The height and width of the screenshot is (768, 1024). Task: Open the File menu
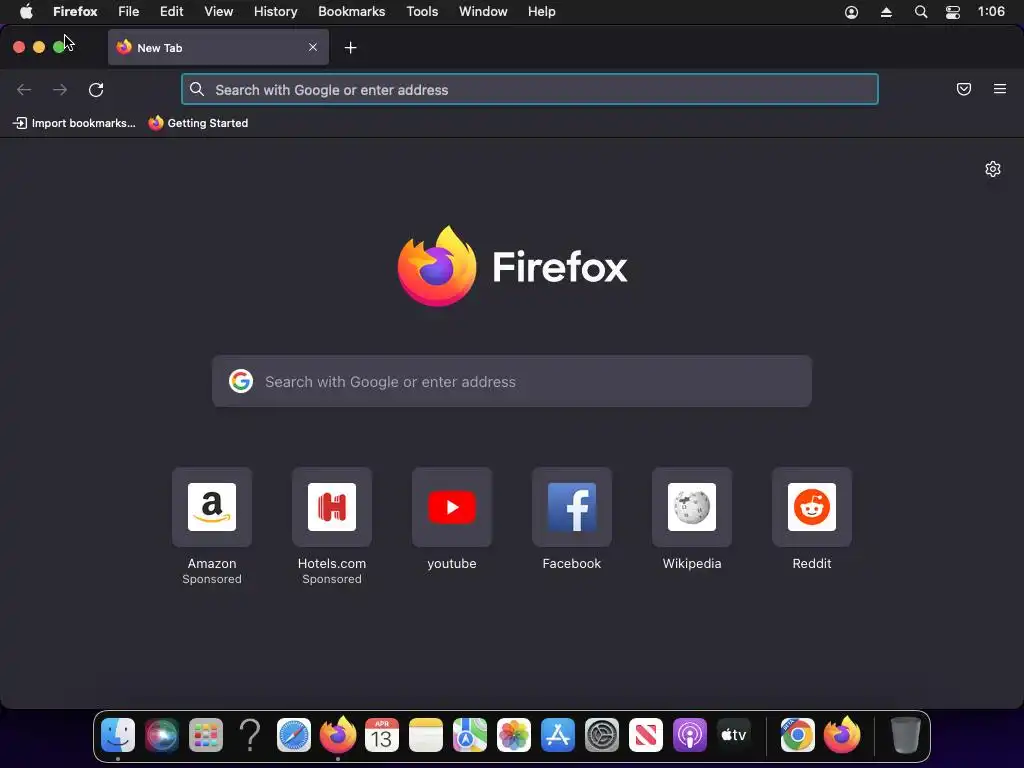129,12
